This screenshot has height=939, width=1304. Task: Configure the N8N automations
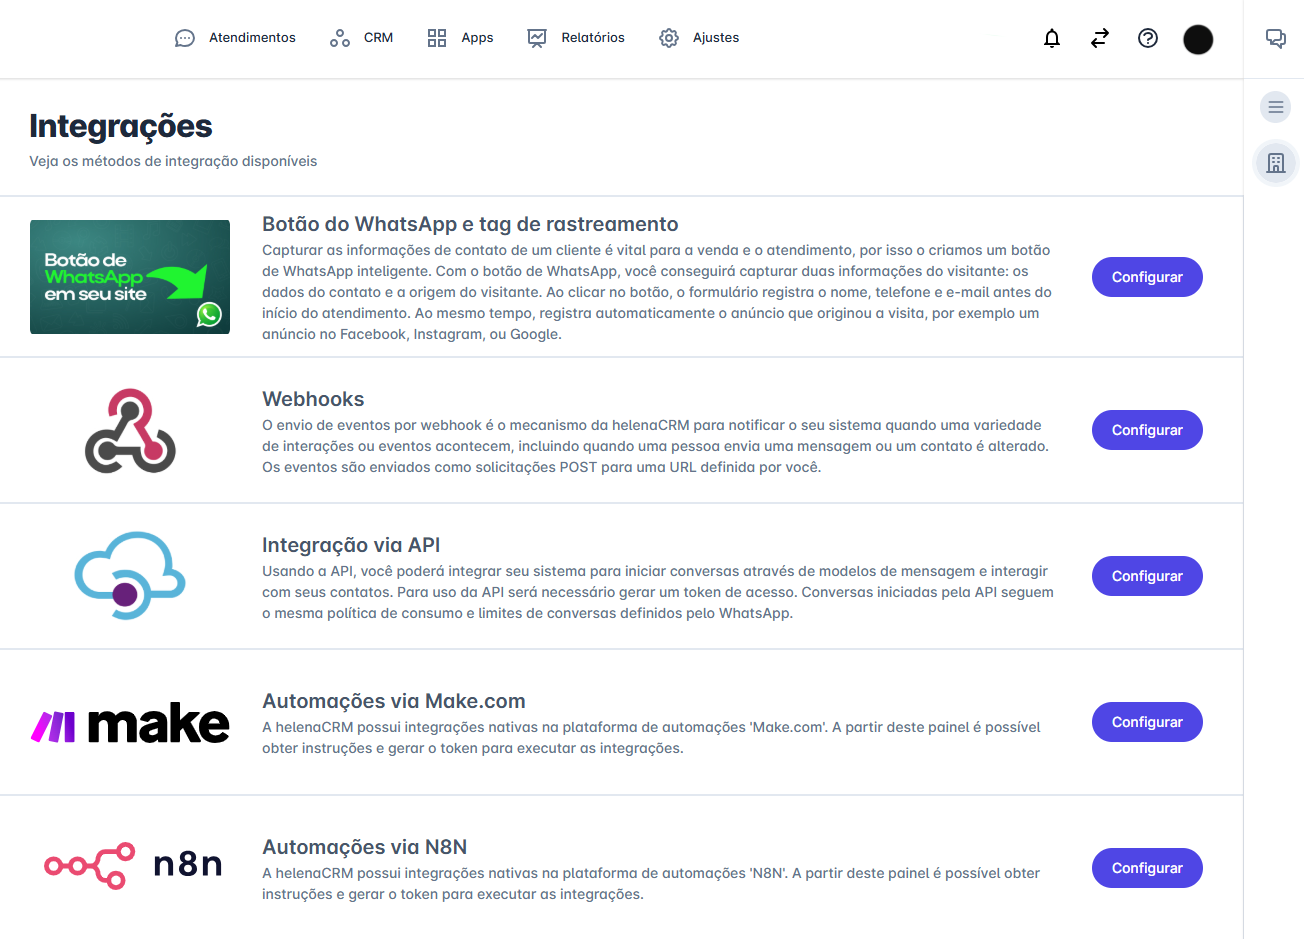point(1147,868)
